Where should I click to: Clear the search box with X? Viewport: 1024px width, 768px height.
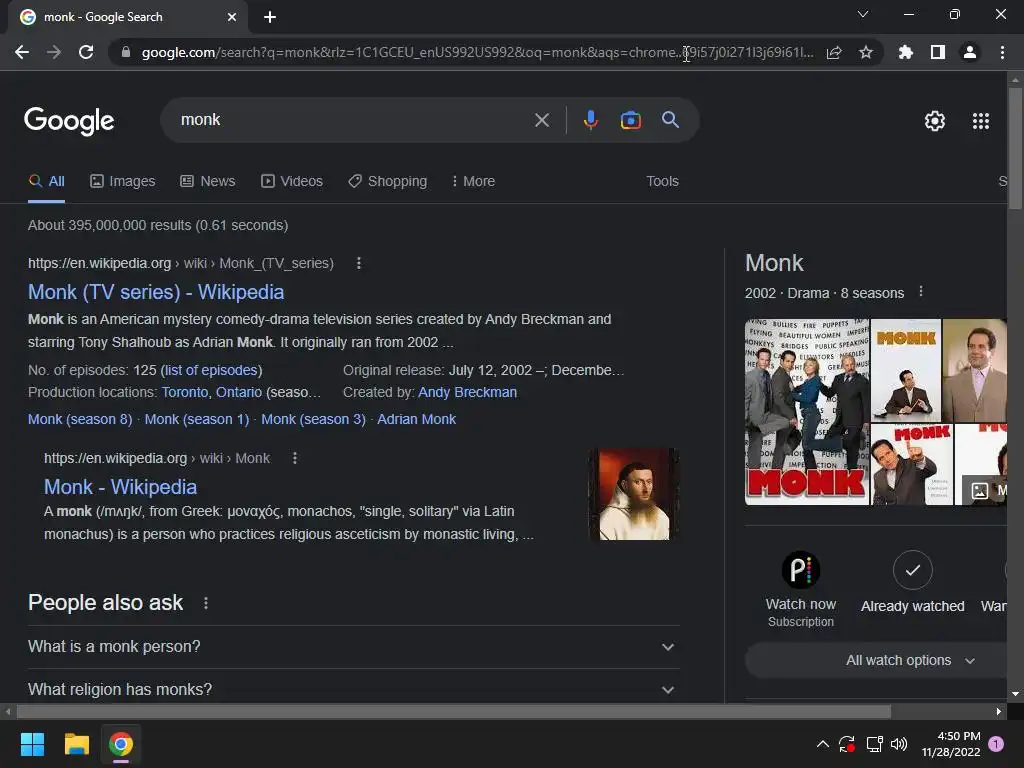pos(542,120)
